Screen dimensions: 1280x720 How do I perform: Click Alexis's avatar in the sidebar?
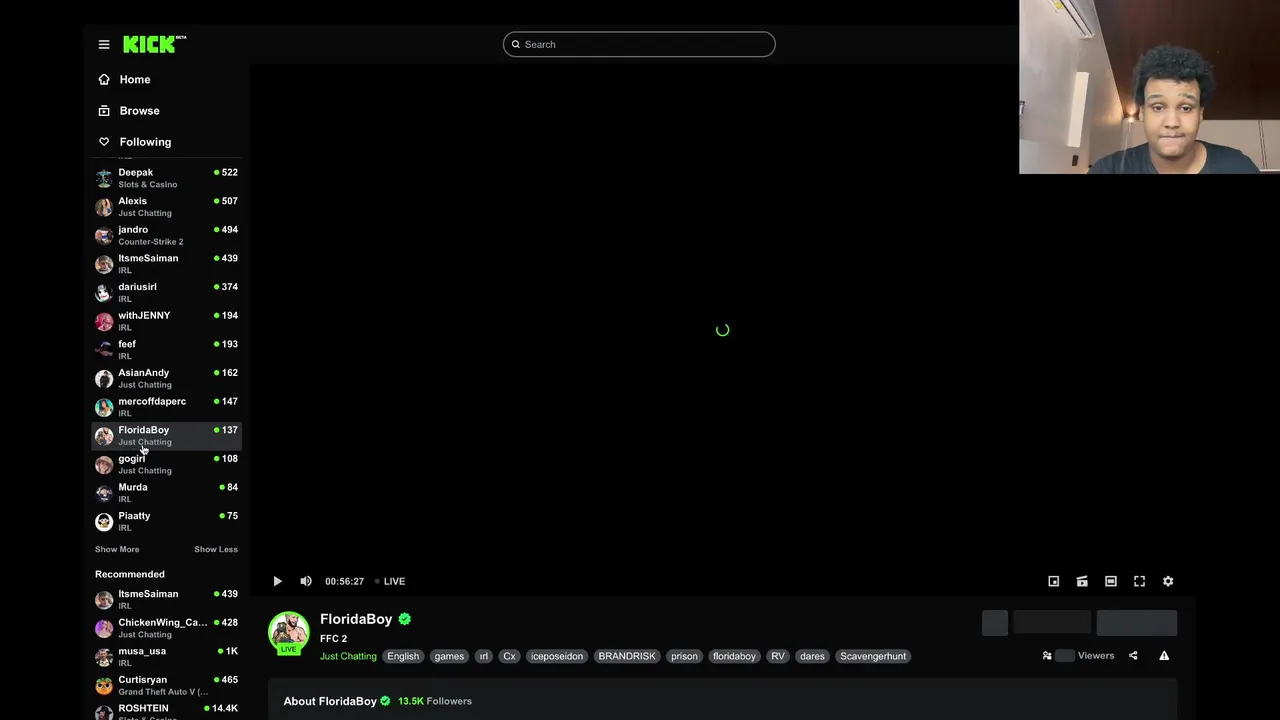(x=104, y=207)
